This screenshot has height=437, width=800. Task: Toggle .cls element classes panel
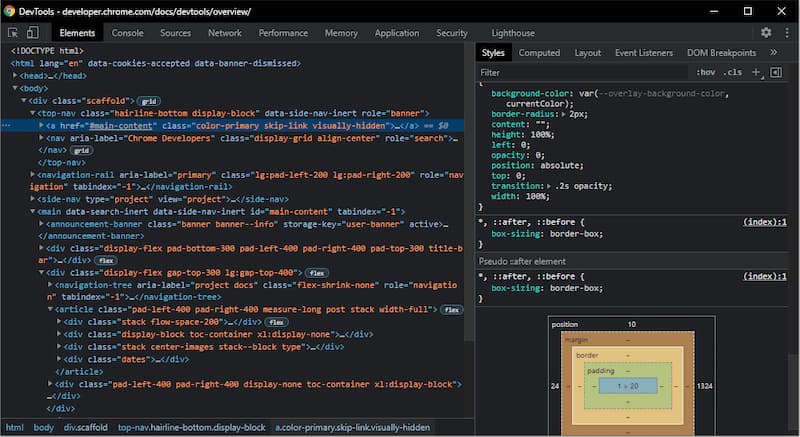pyautogui.click(x=733, y=72)
